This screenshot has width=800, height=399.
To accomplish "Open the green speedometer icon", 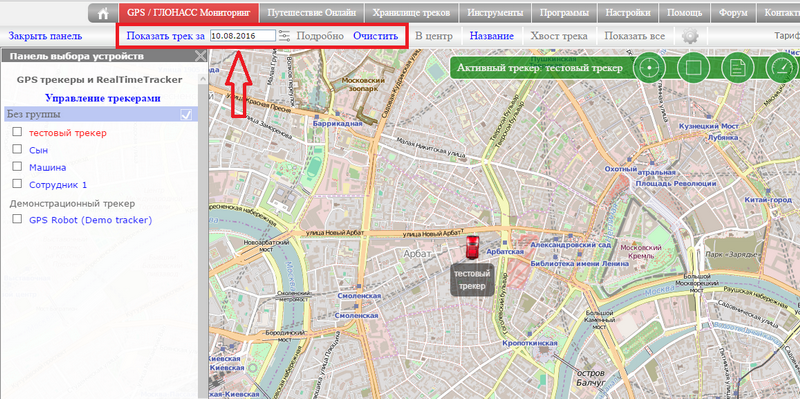I will [782, 67].
